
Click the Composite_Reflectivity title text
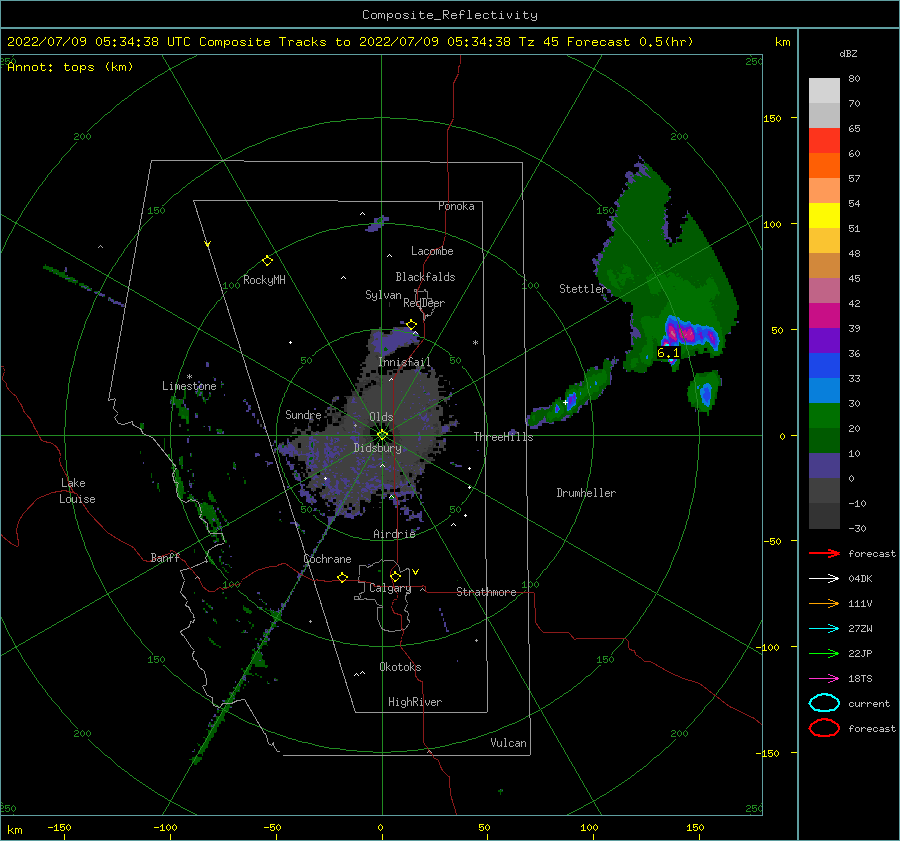(x=450, y=15)
